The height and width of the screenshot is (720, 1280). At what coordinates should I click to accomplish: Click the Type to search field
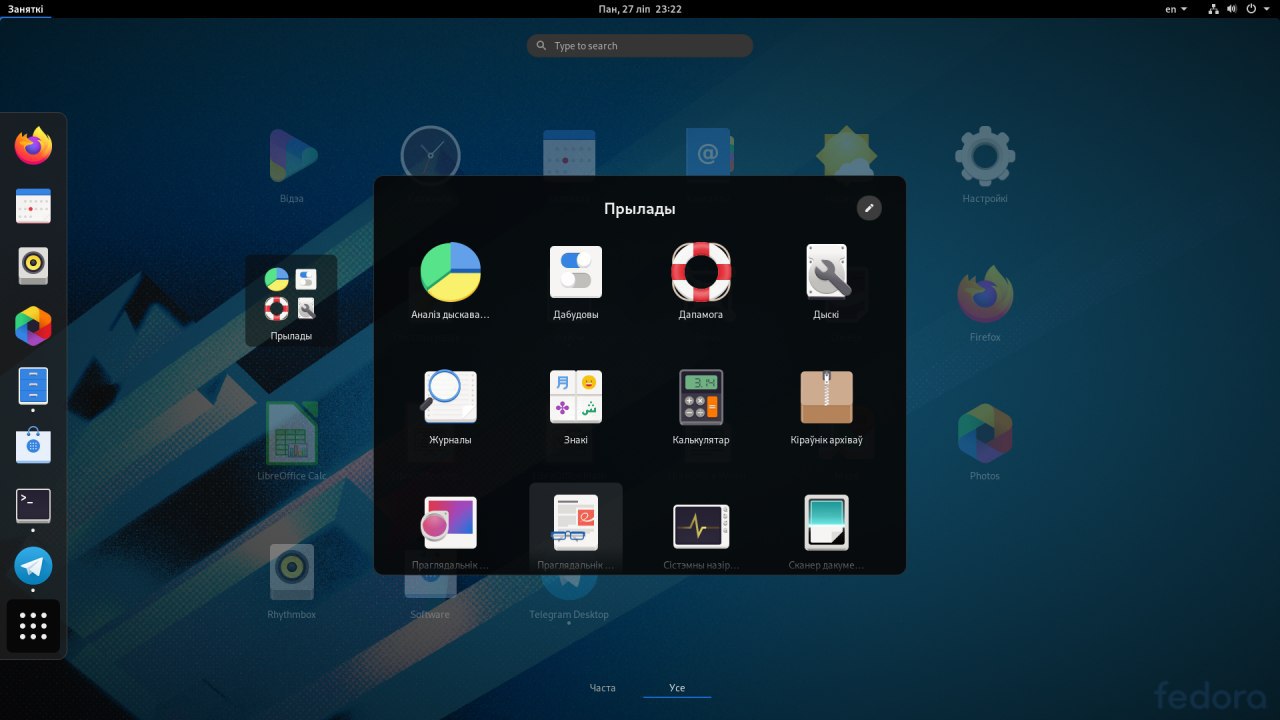[640, 46]
